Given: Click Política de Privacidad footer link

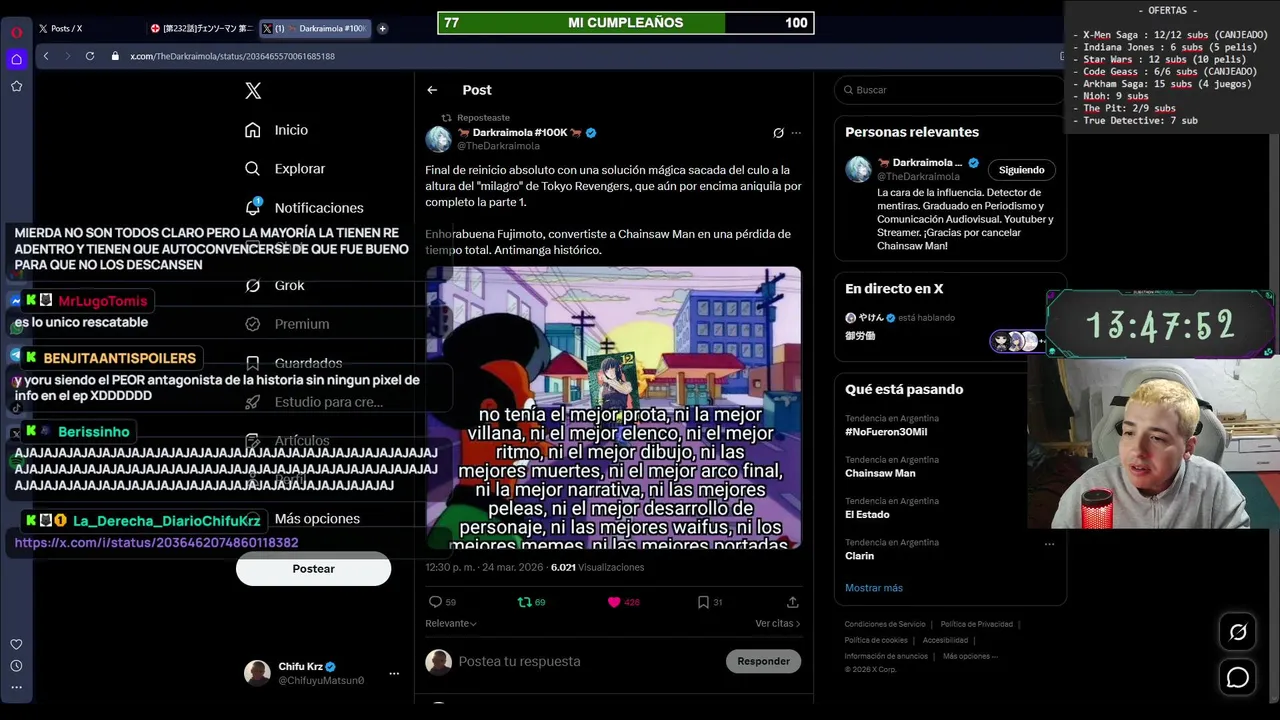Looking at the screenshot, I should click(977, 624).
